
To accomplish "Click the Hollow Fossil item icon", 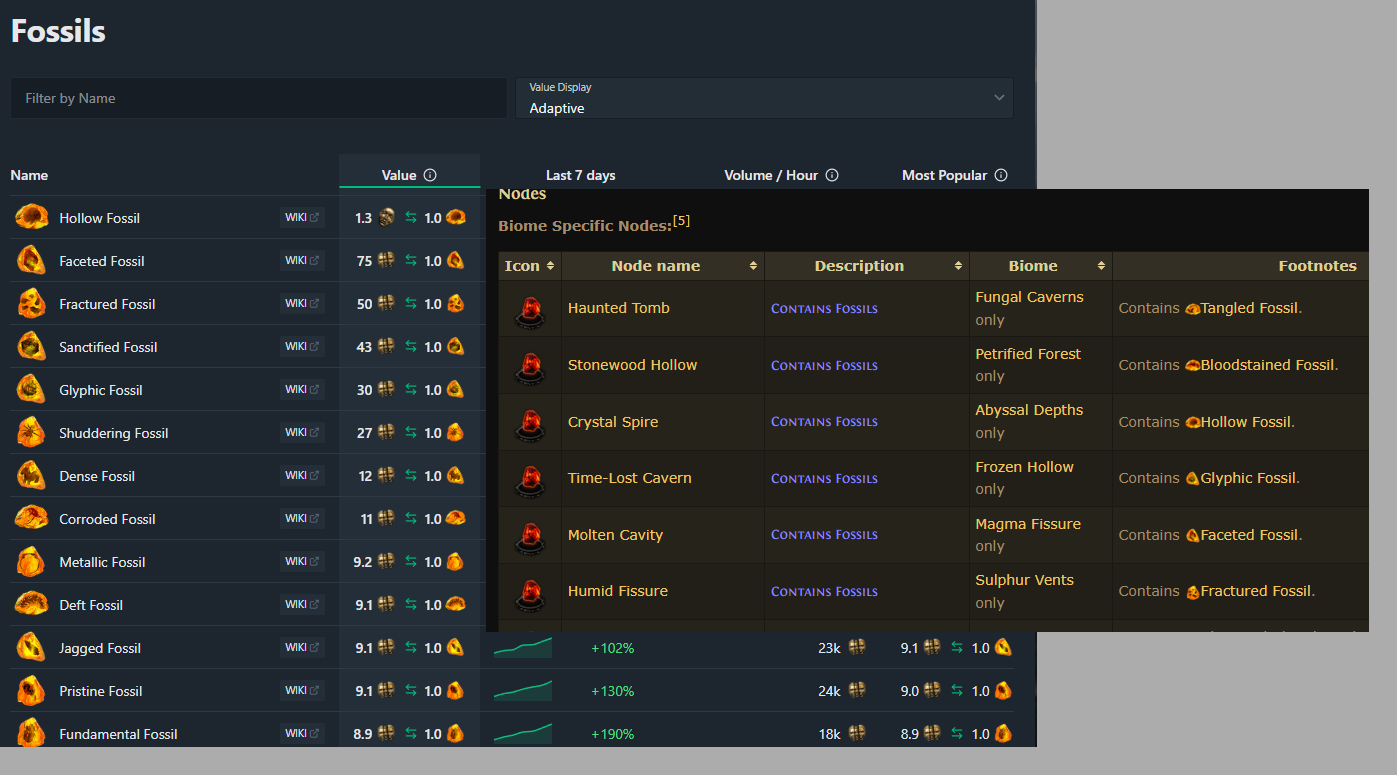I will pos(32,217).
